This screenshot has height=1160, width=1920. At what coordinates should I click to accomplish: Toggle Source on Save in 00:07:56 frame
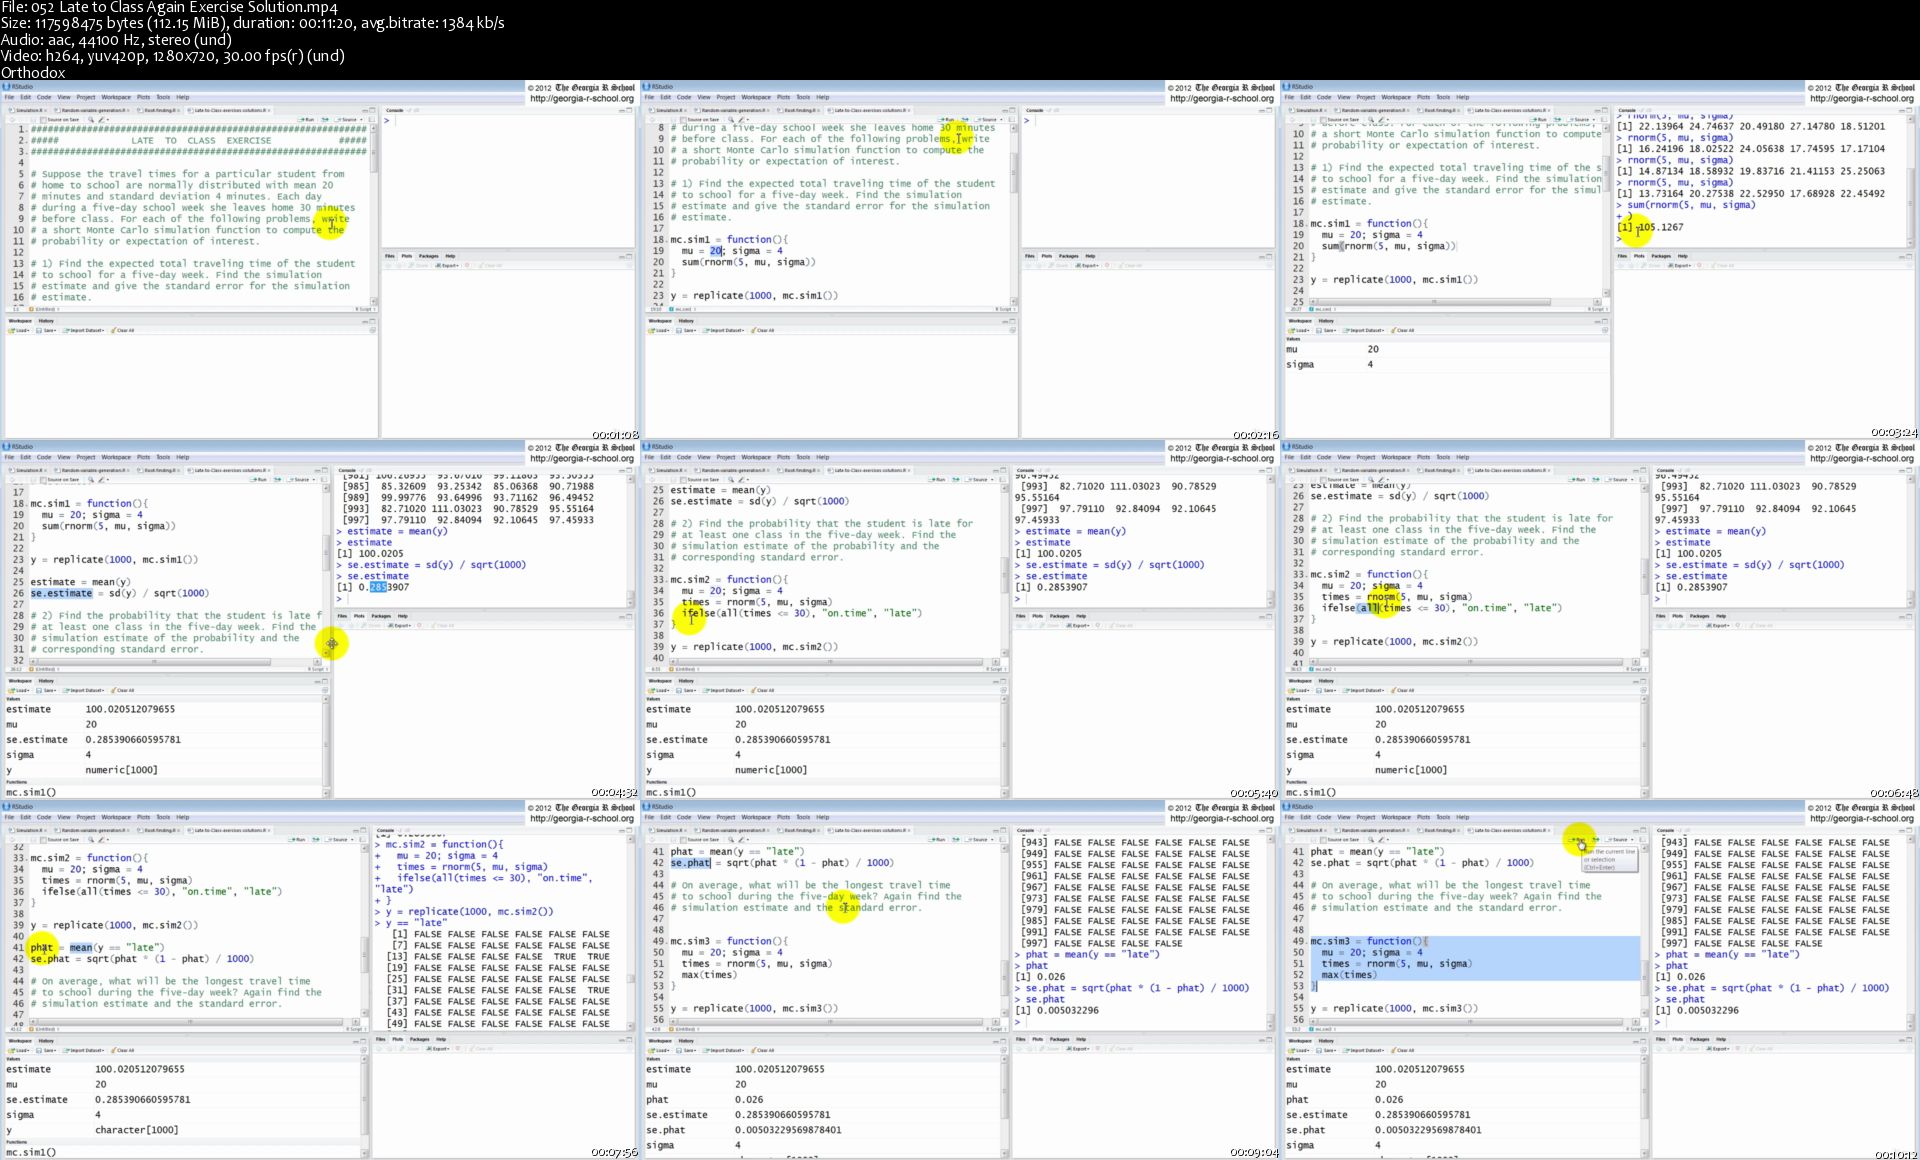[43, 839]
